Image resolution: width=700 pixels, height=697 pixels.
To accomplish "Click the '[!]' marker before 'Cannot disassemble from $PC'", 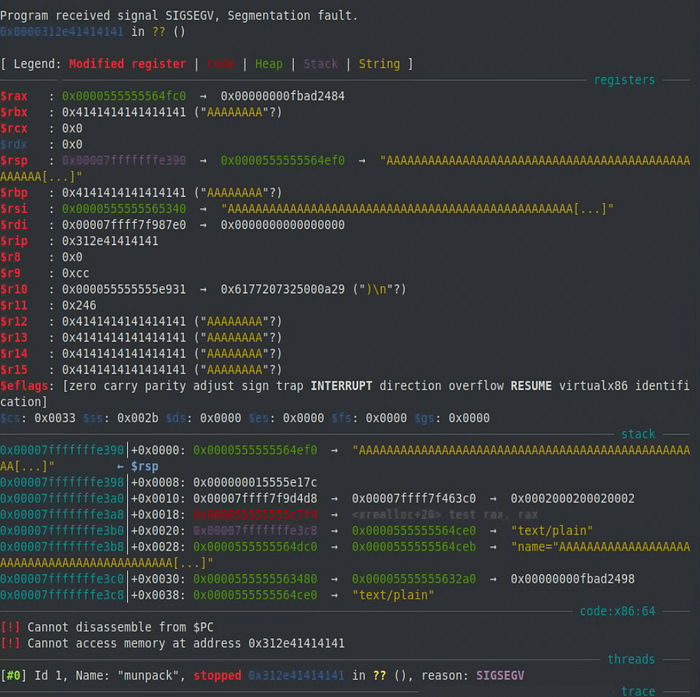I will pos(10,627).
